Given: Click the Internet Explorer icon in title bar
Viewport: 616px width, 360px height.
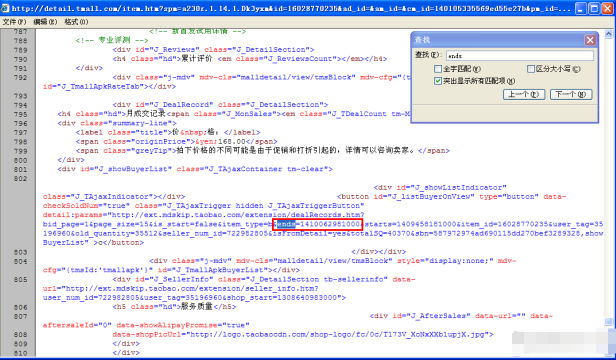Looking at the screenshot, I should tap(5, 8).
